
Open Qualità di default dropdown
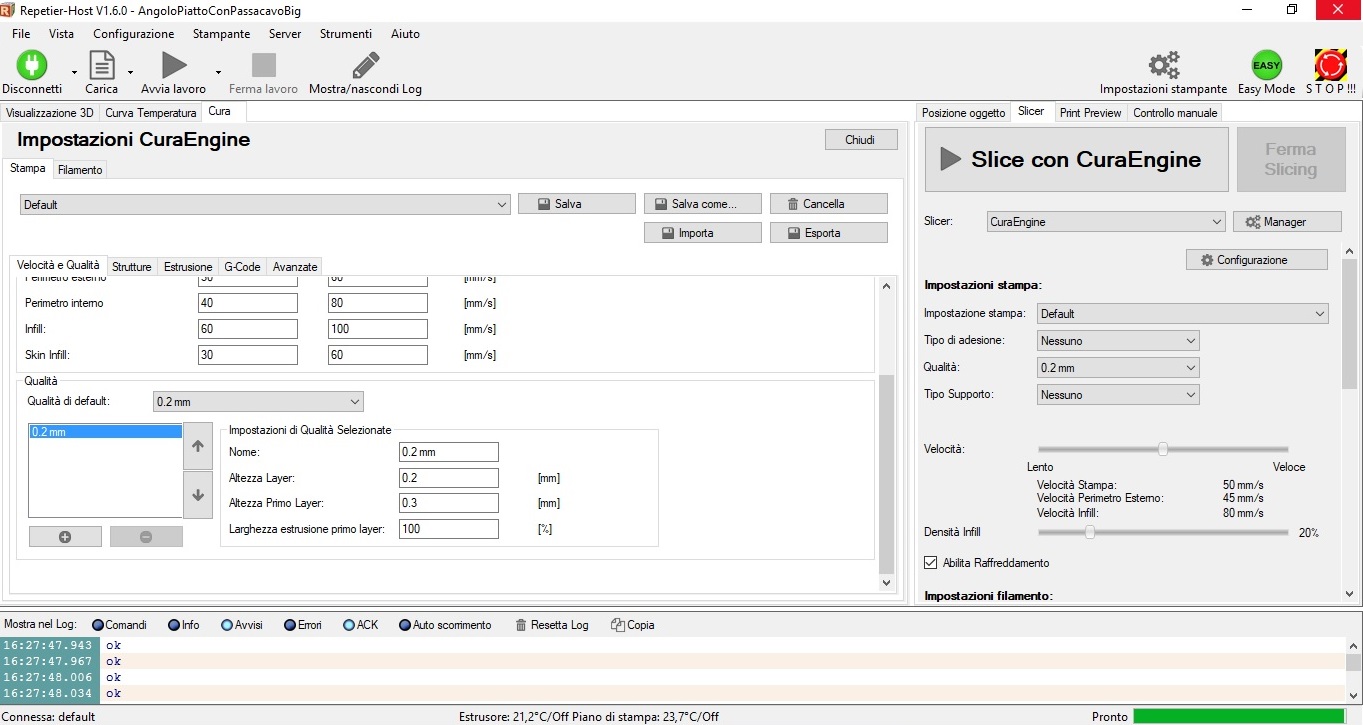click(258, 402)
